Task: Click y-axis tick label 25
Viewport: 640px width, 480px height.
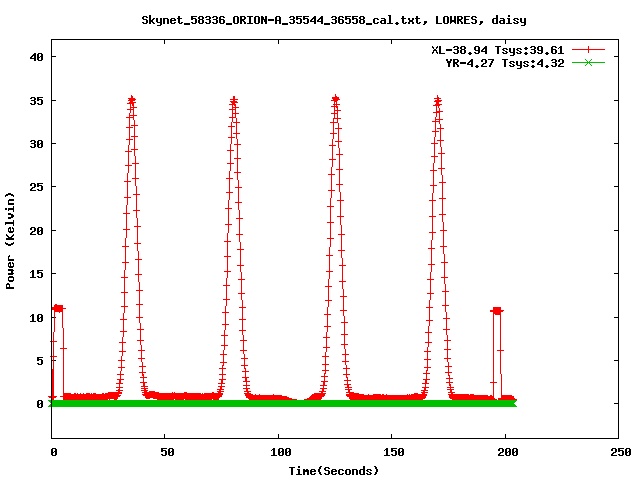Action: (x=36, y=187)
